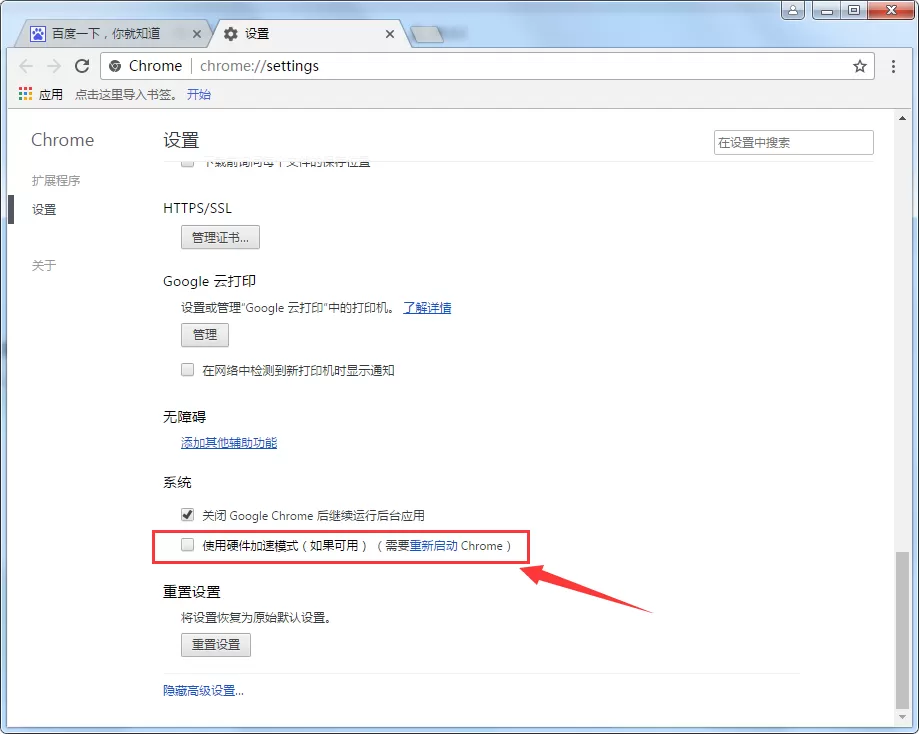Click the chrome://settings address bar

tap(486, 66)
